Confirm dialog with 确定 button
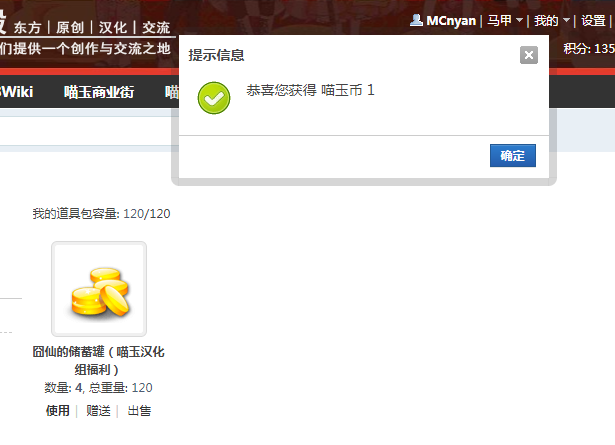 pos(513,156)
